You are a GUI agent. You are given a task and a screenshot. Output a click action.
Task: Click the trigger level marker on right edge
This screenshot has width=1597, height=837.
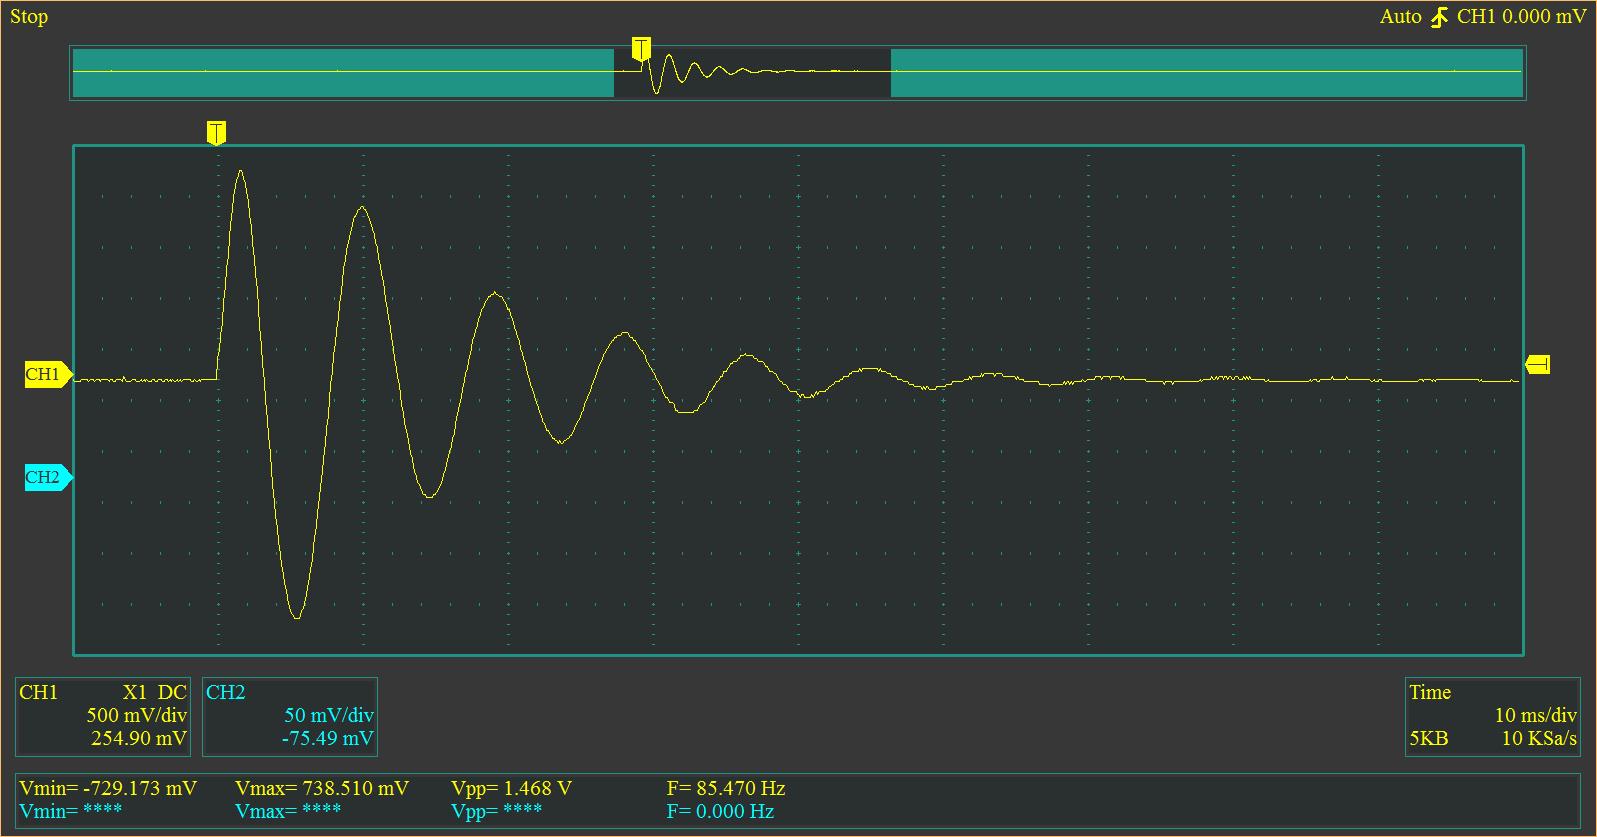point(1538,364)
